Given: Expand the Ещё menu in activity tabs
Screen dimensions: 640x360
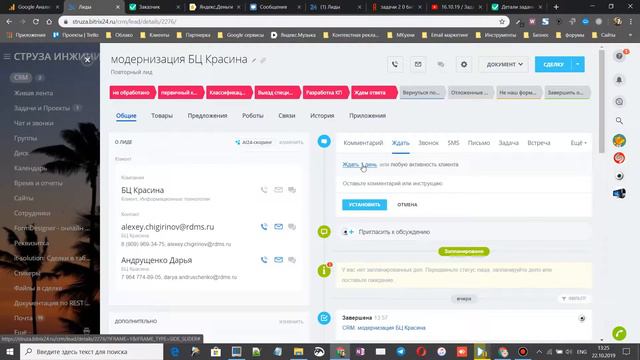Looking at the screenshot, I should pyautogui.click(x=578, y=143).
